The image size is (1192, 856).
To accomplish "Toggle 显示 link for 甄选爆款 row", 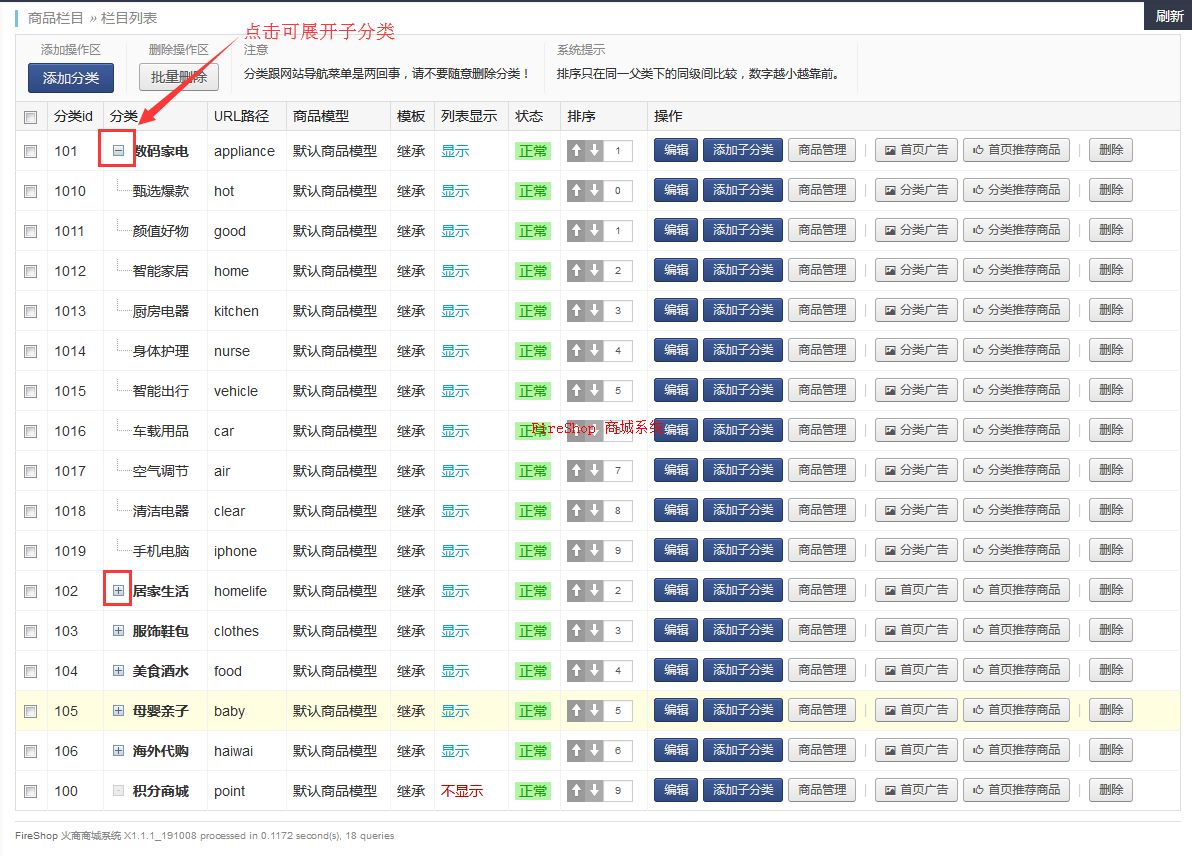I will coord(455,191).
